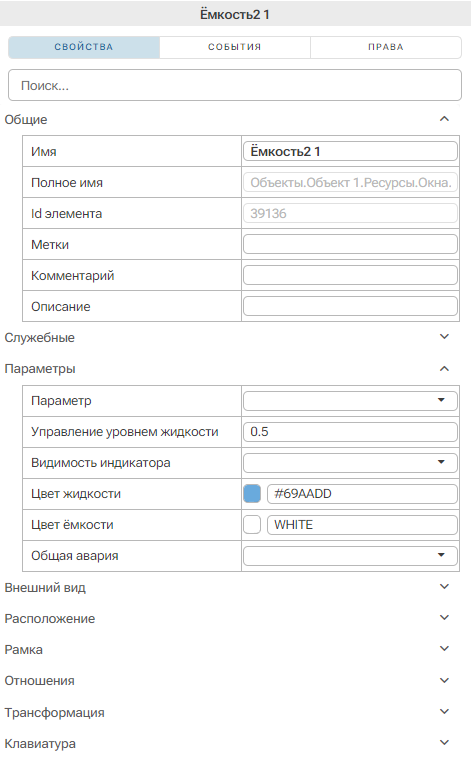This screenshot has height=771, width=471.
Task: Click the white Цвет ёмкости swatch
Action: (252, 525)
